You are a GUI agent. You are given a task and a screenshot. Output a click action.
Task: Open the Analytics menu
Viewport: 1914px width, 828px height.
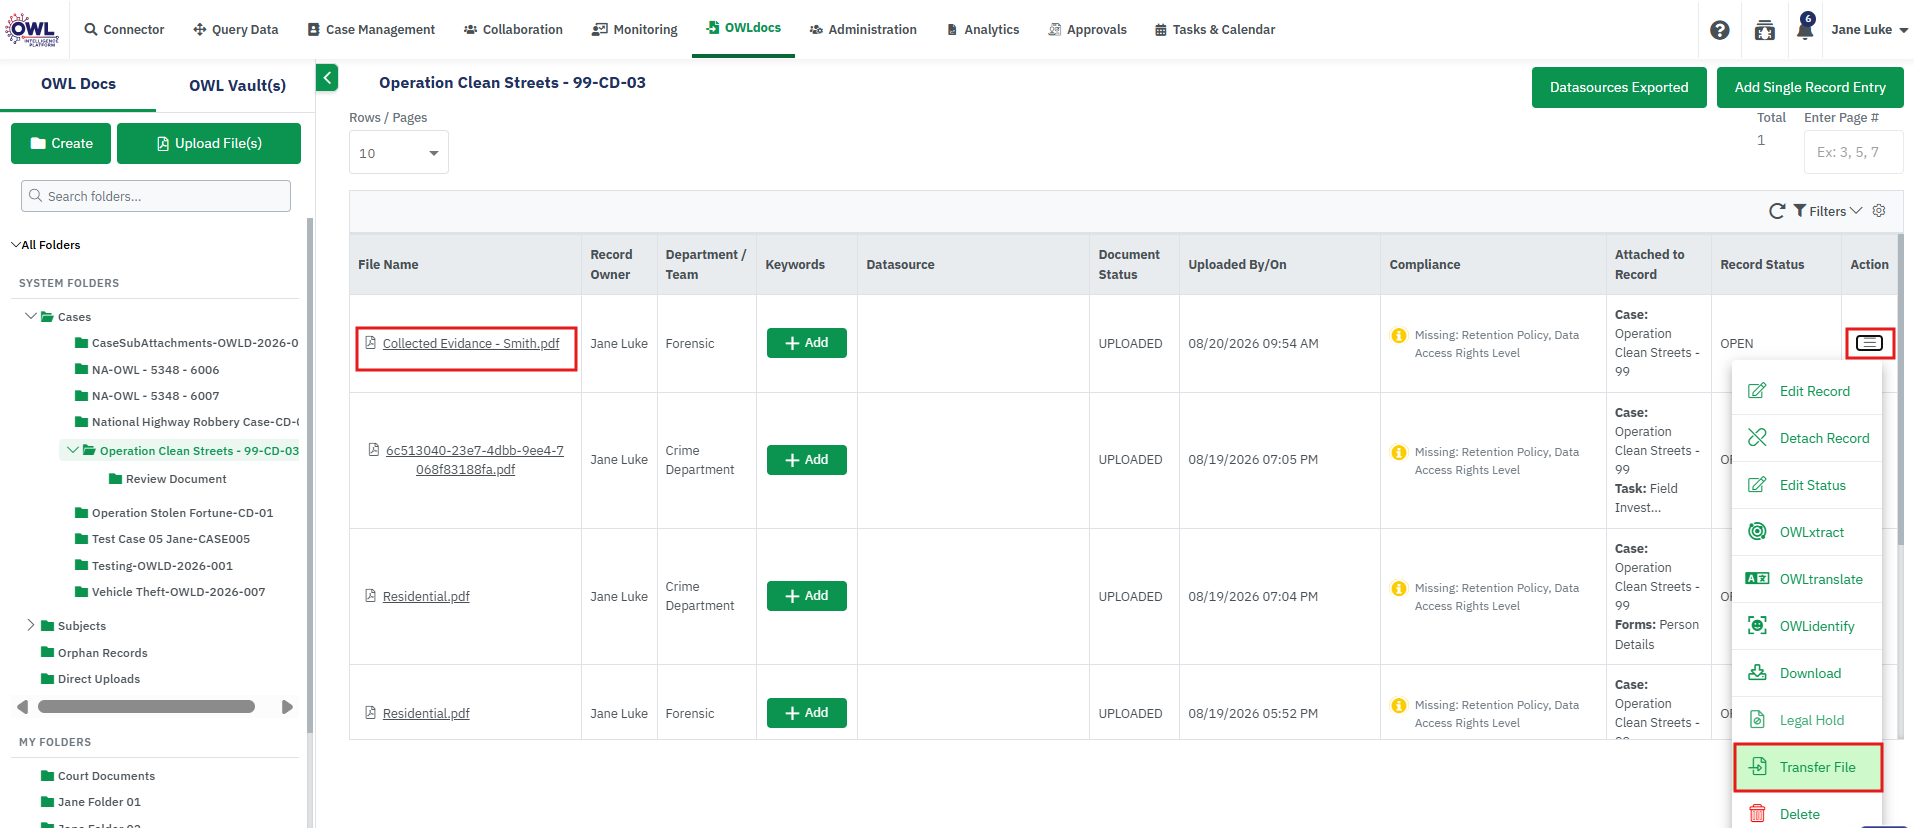pos(982,30)
